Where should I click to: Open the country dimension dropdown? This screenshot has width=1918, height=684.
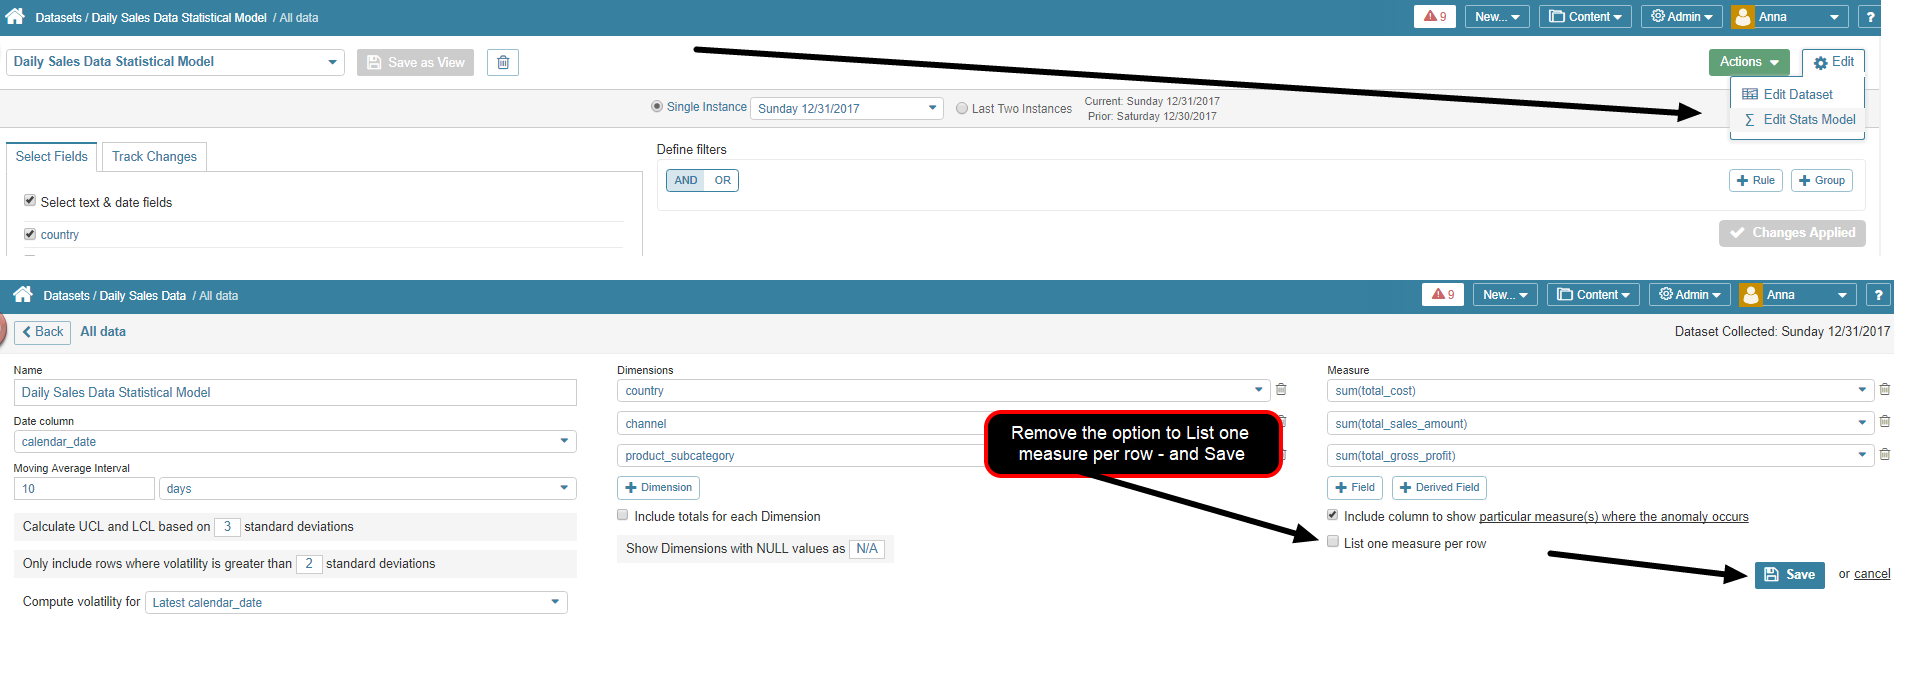943,390
